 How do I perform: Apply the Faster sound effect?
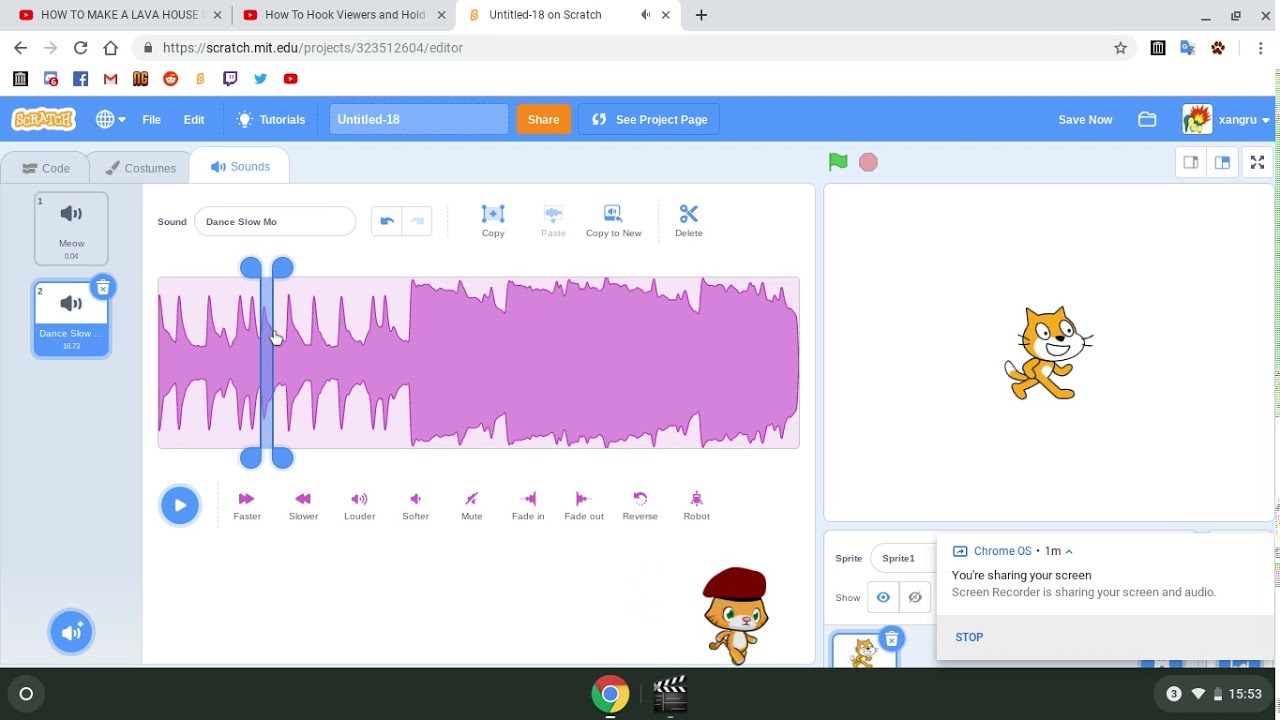[x=247, y=505]
